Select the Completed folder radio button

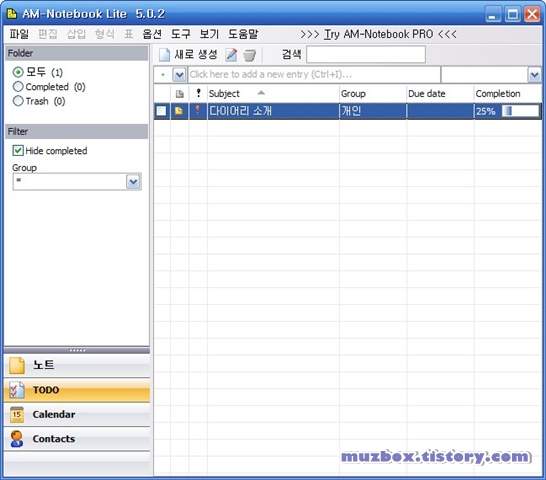[18, 86]
